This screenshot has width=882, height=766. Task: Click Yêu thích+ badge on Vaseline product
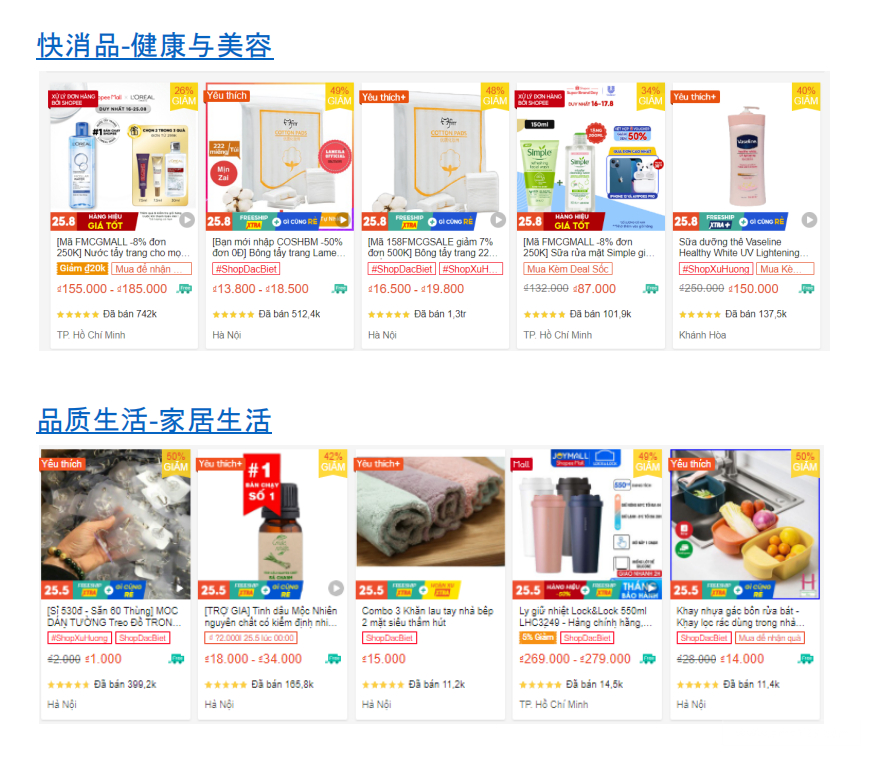point(695,97)
